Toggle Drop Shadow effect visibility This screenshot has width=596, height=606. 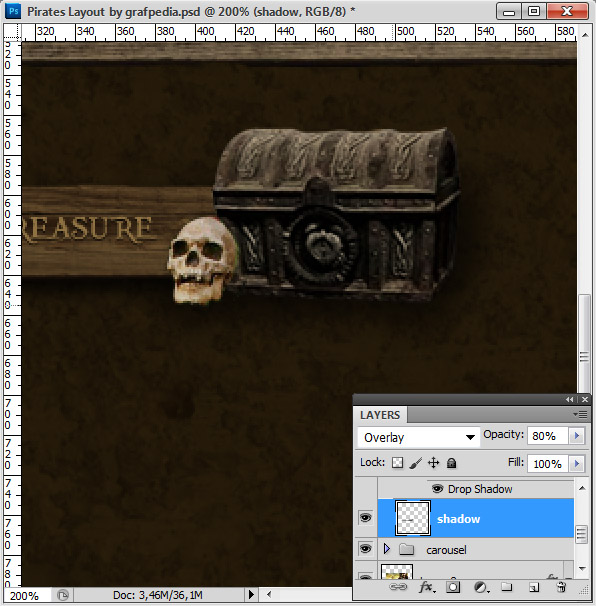coord(437,489)
